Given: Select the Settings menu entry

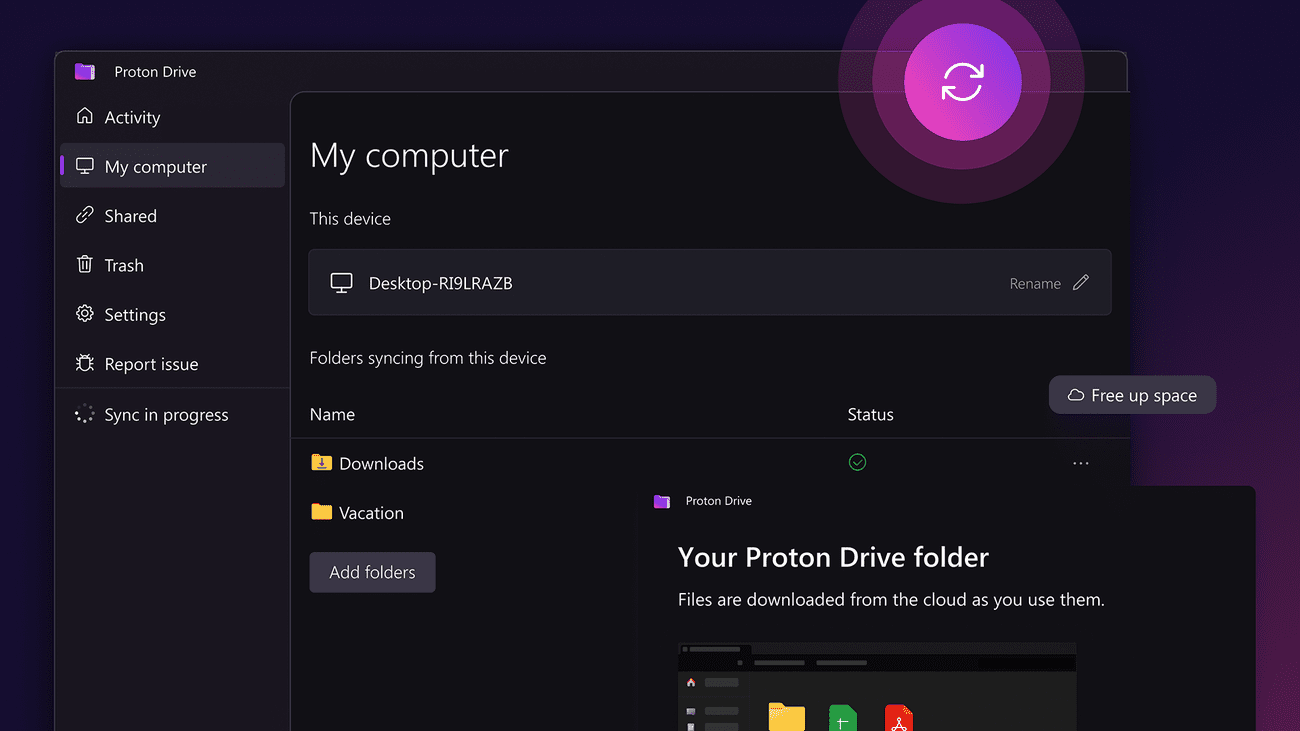Looking at the screenshot, I should (x=134, y=314).
